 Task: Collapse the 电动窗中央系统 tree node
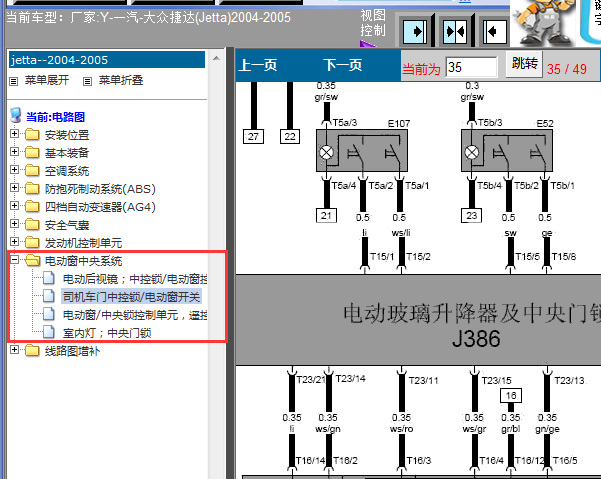[15, 260]
